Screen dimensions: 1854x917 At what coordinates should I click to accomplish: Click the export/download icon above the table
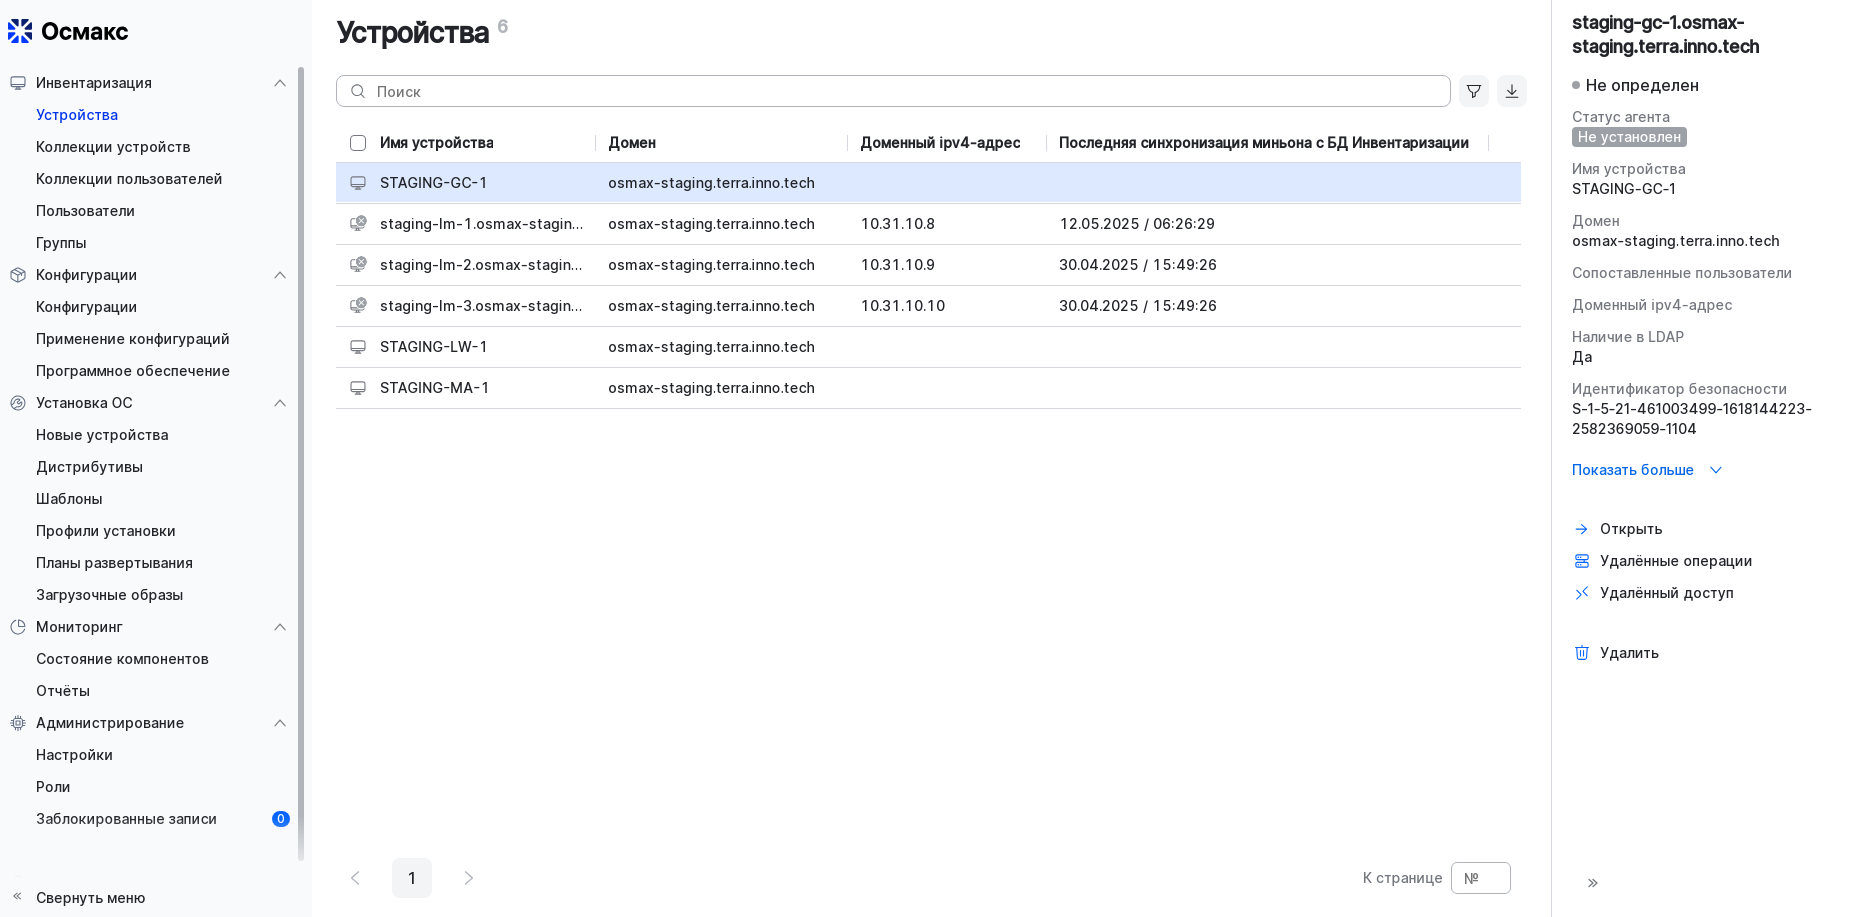tap(1511, 91)
